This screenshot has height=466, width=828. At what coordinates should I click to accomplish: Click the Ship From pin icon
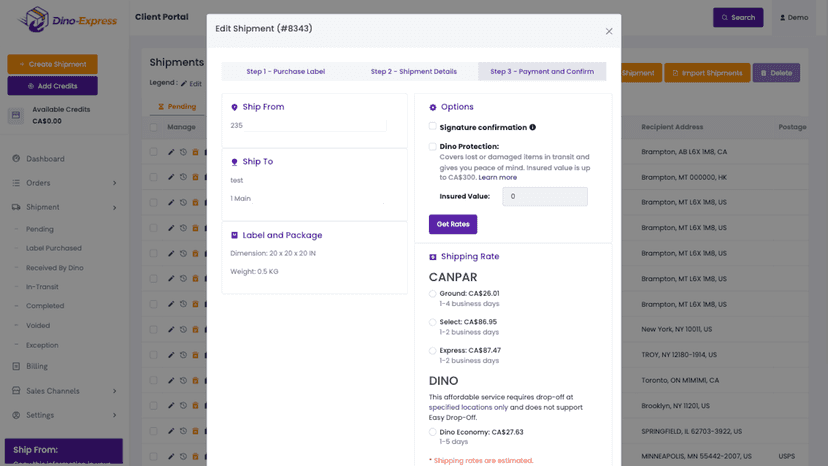(234, 107)
